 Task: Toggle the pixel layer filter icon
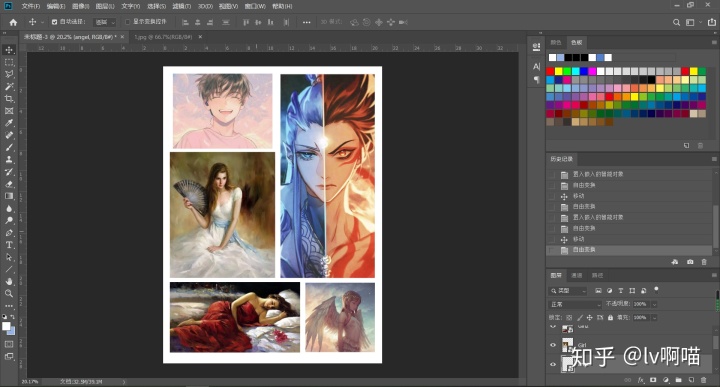tap(598, 291)
